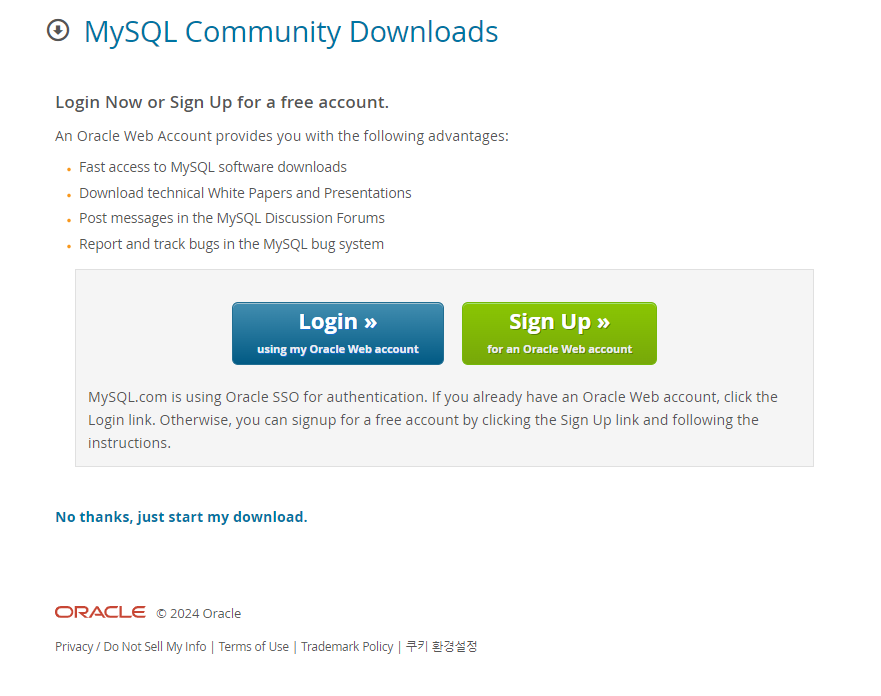Choose No thanks, just start my download
The image size is (881, 696).
(x=181, y=517)
